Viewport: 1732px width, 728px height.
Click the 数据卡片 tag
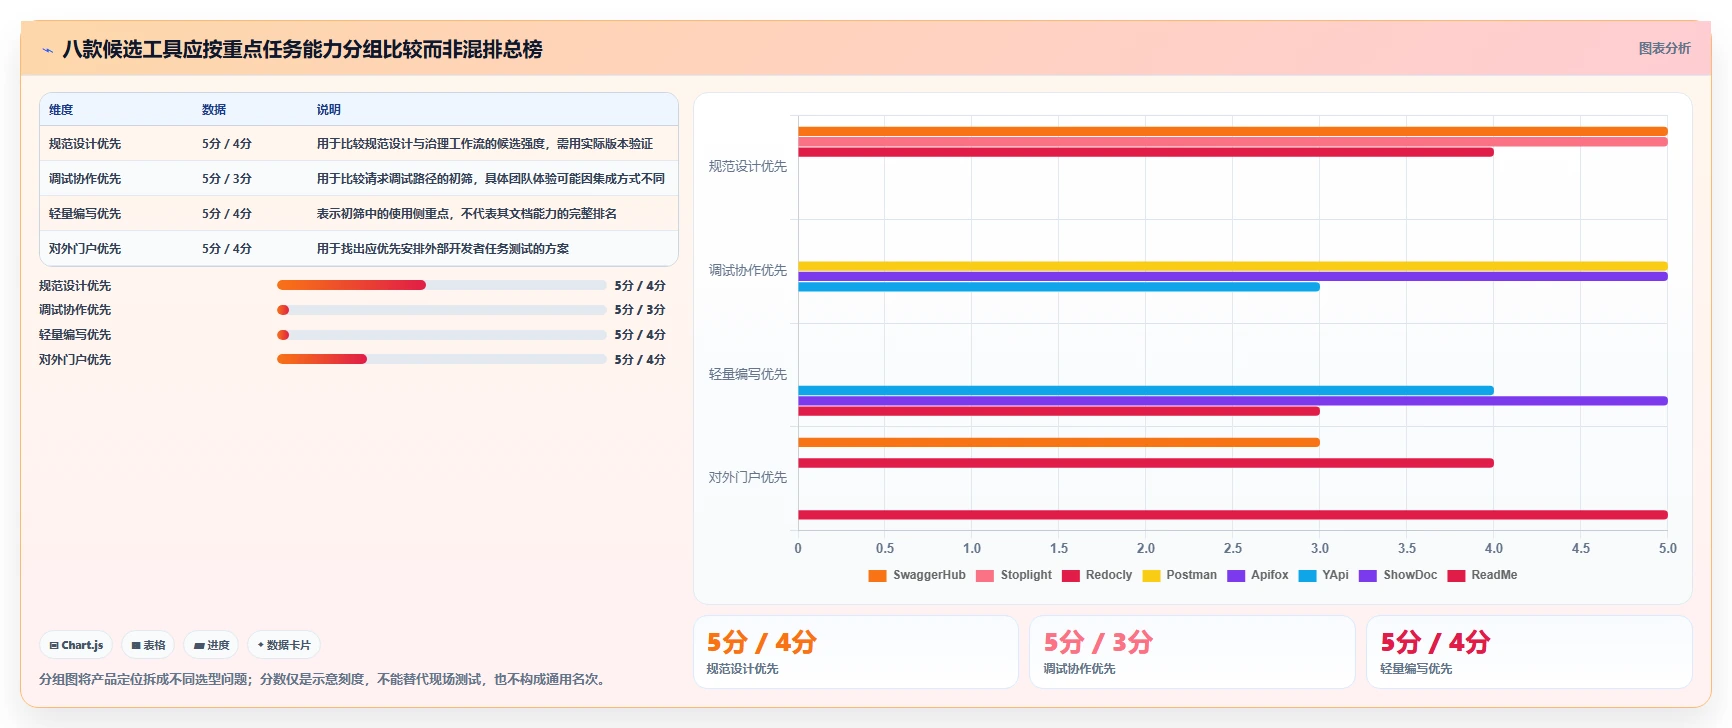tap(284, 645)
